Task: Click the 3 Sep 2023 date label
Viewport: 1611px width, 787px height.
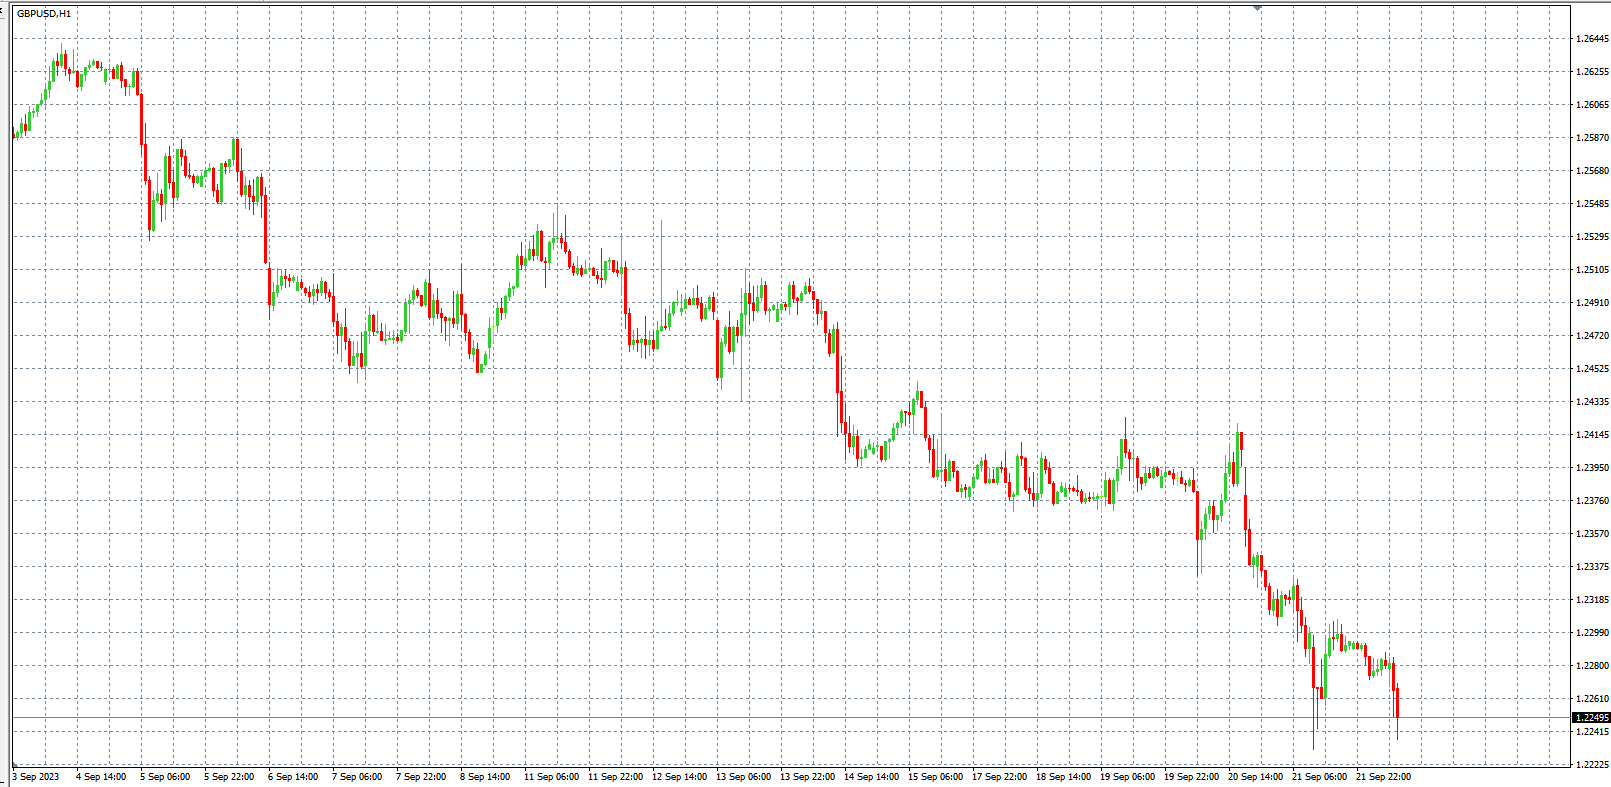Action: point(36,777)
